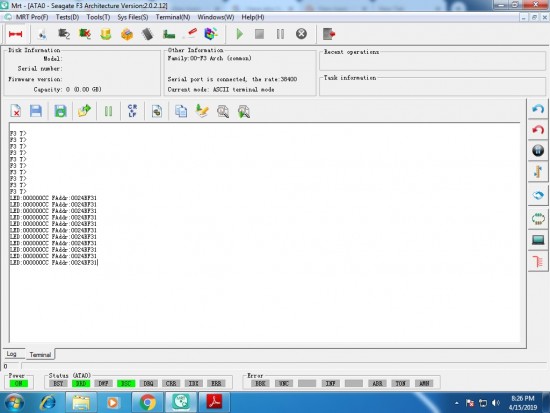The image size is (550, 413).
Task: Click the ABR error indicator
Action: tap(377, 384)
